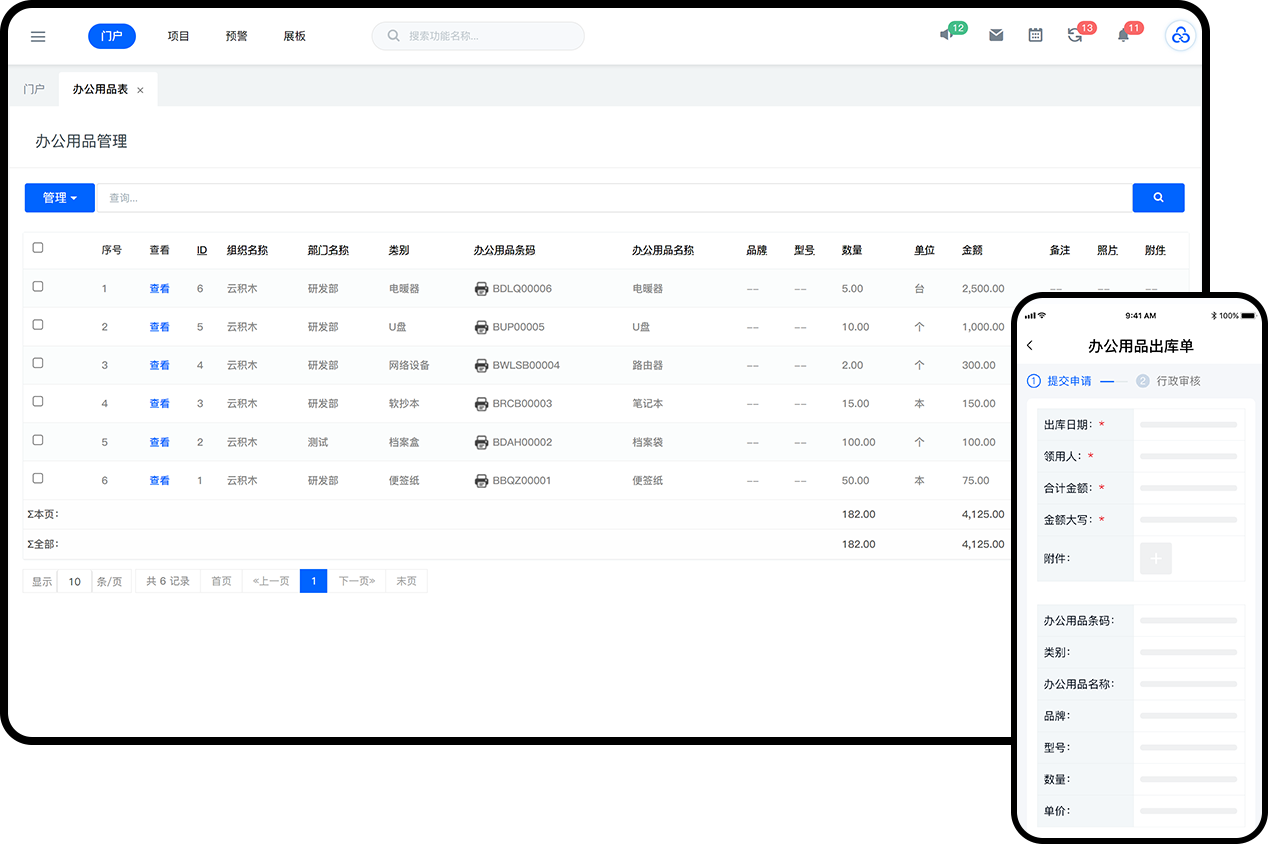This screenshot has width=1268, height=844.
Task: Open the mail envelope icon
Action: click(x=996, y=35)
